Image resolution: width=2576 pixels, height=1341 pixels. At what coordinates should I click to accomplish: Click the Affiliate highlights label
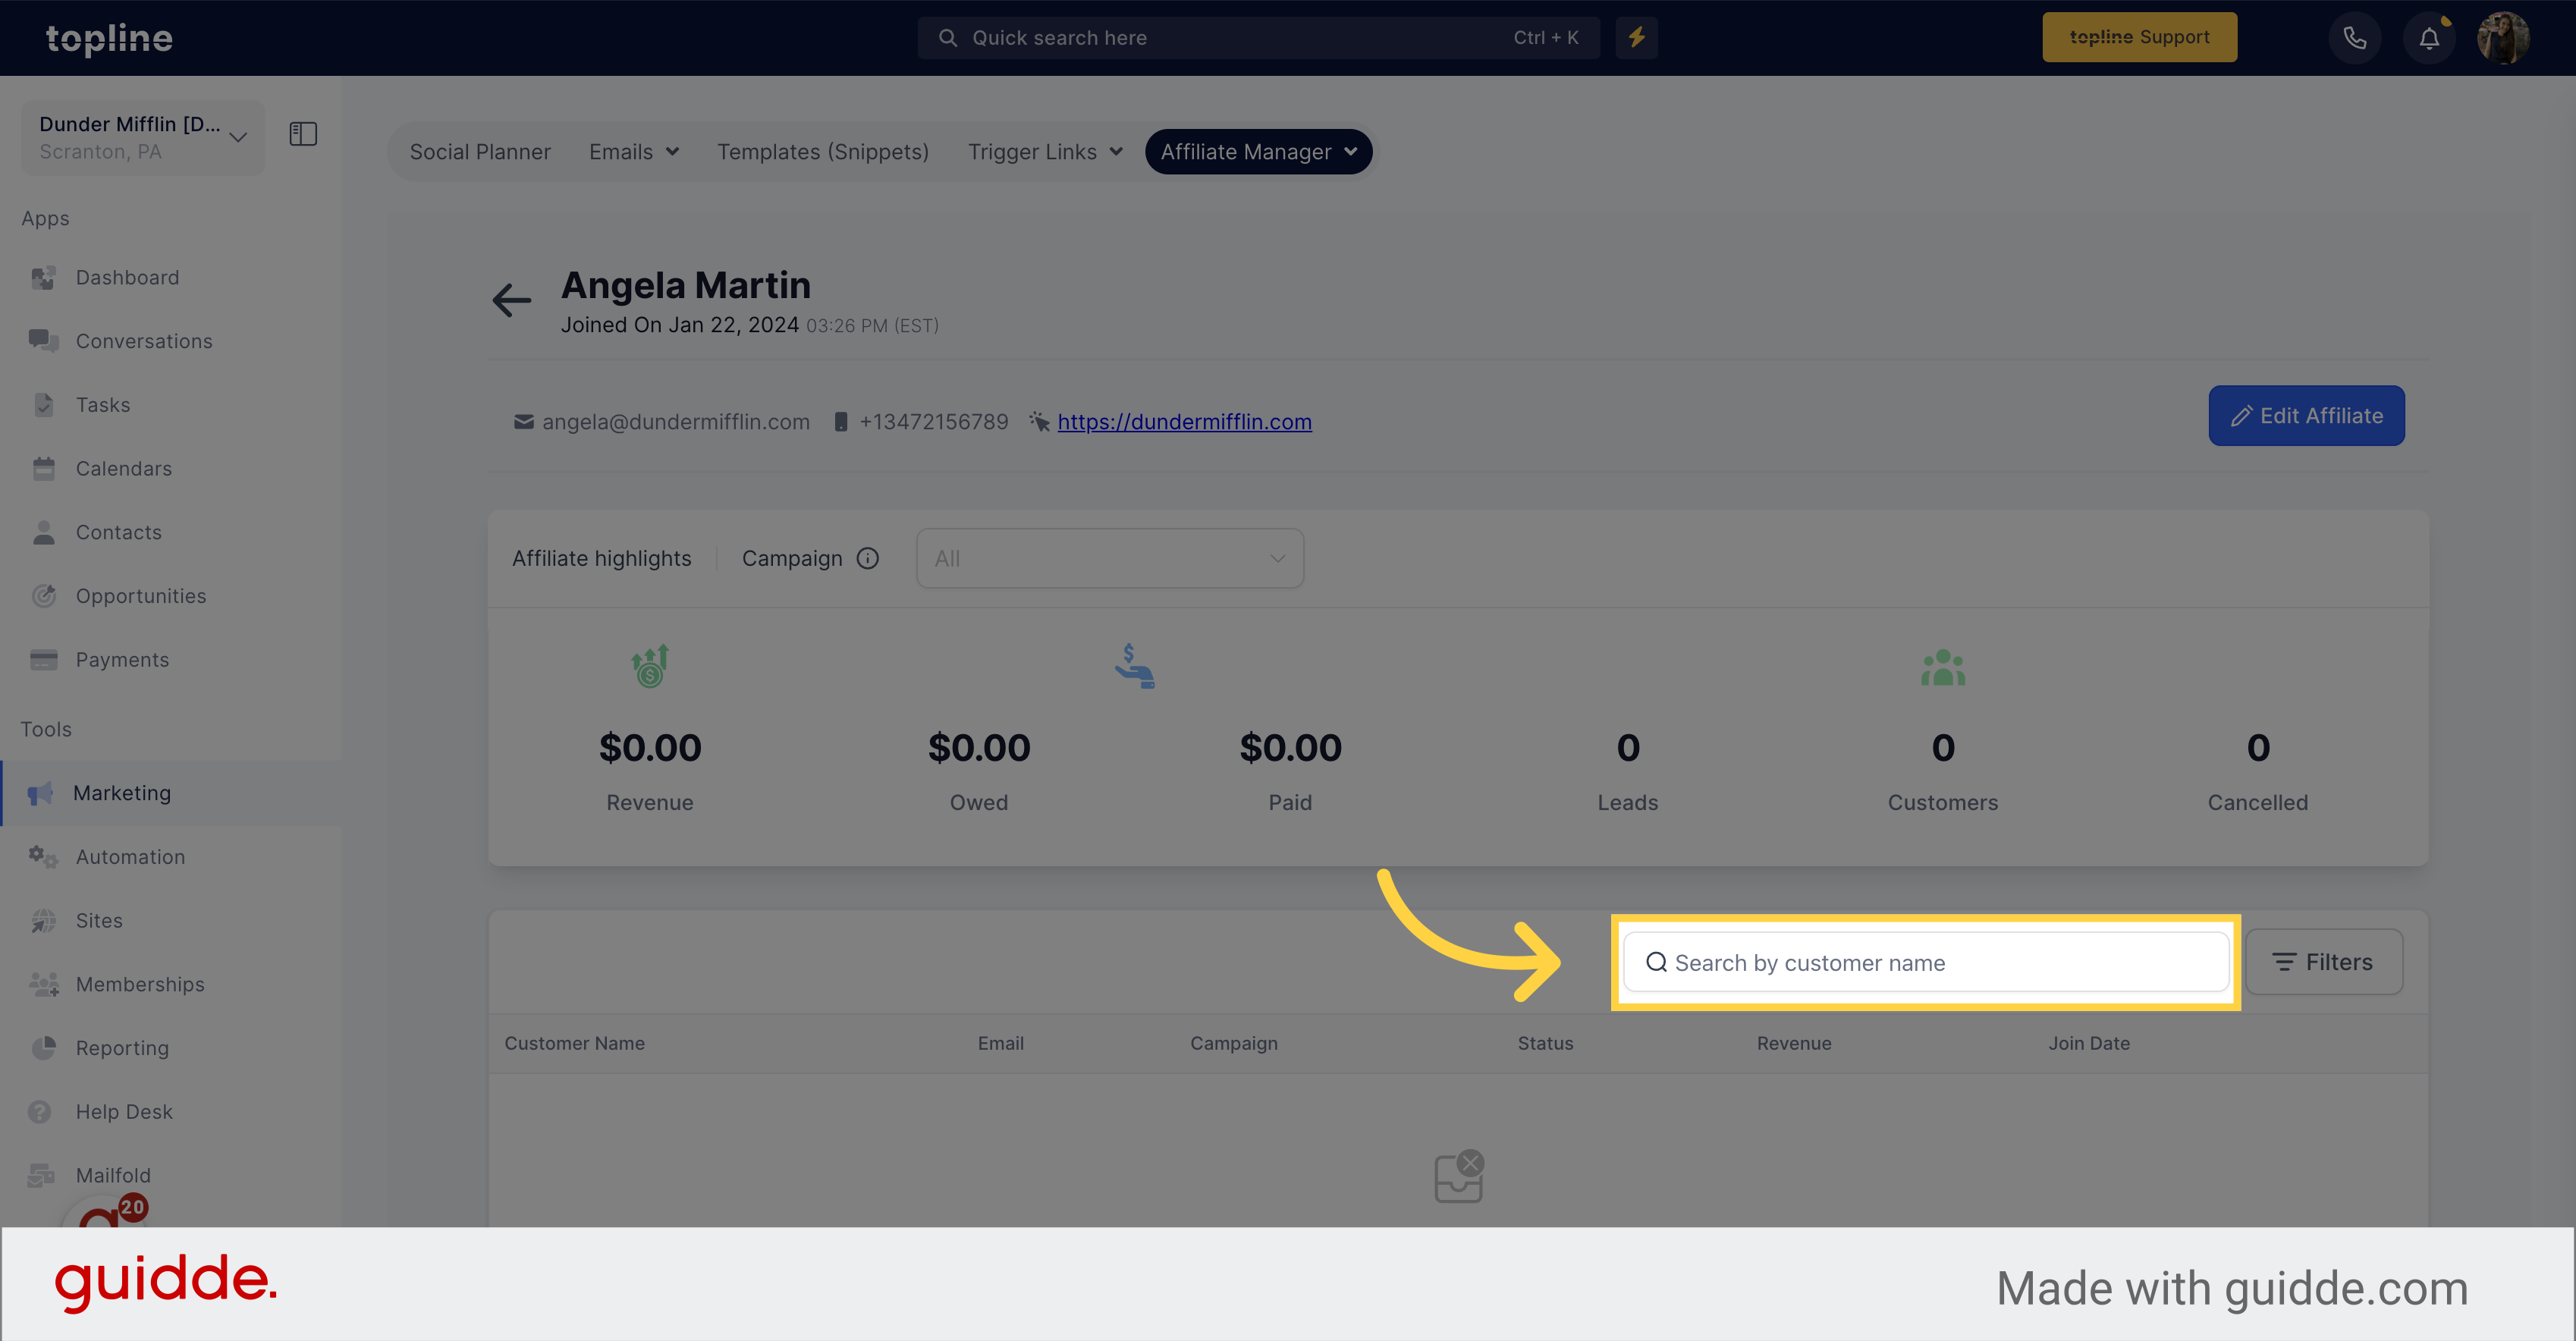tap(602, 558)
